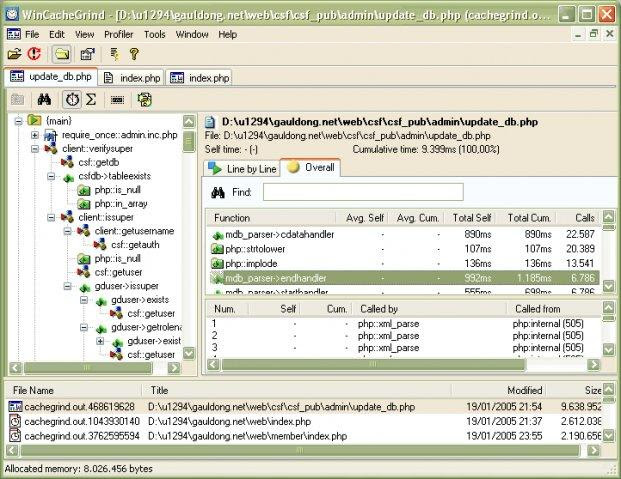Sort file list by Modified column
The width and height of the screenshot is (621, 479).
[x=499, y=390]
